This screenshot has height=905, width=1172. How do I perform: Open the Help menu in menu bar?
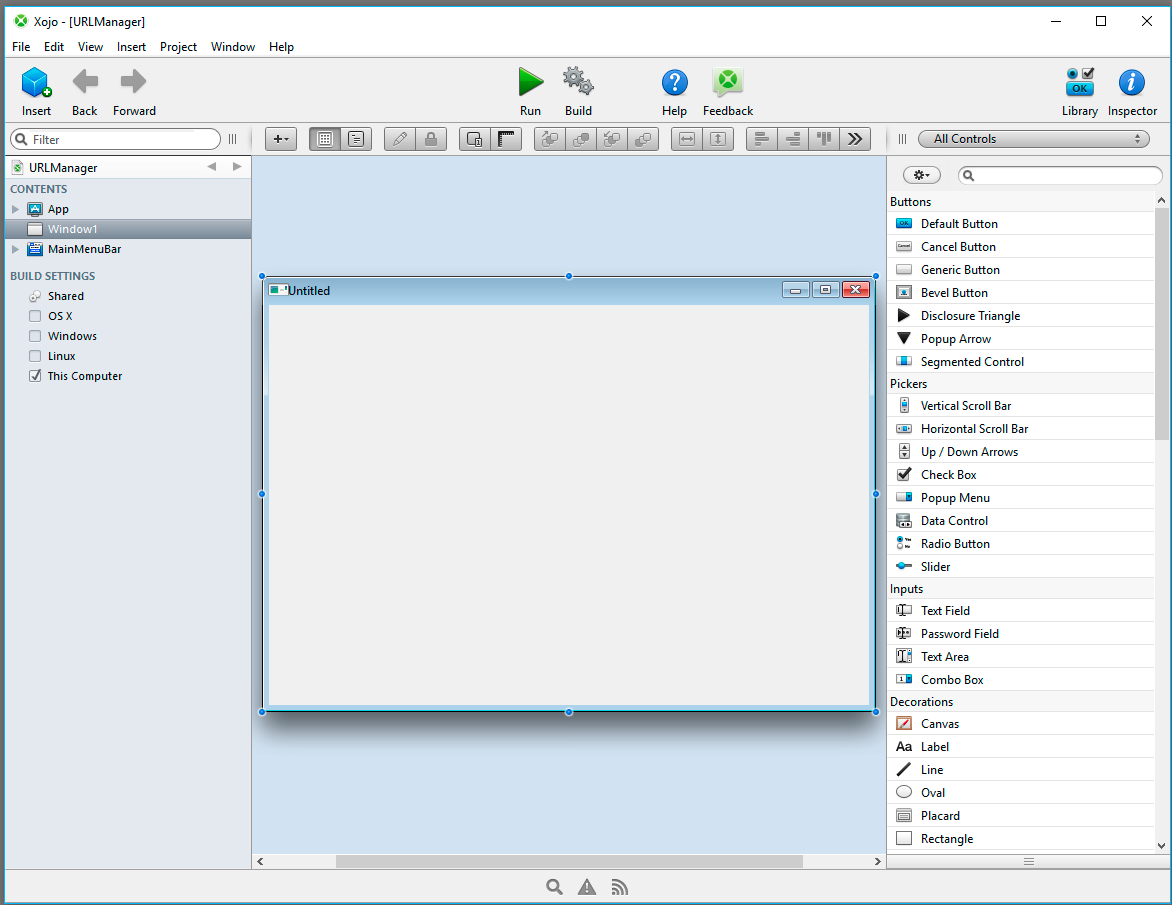click(x=281, y=46)
